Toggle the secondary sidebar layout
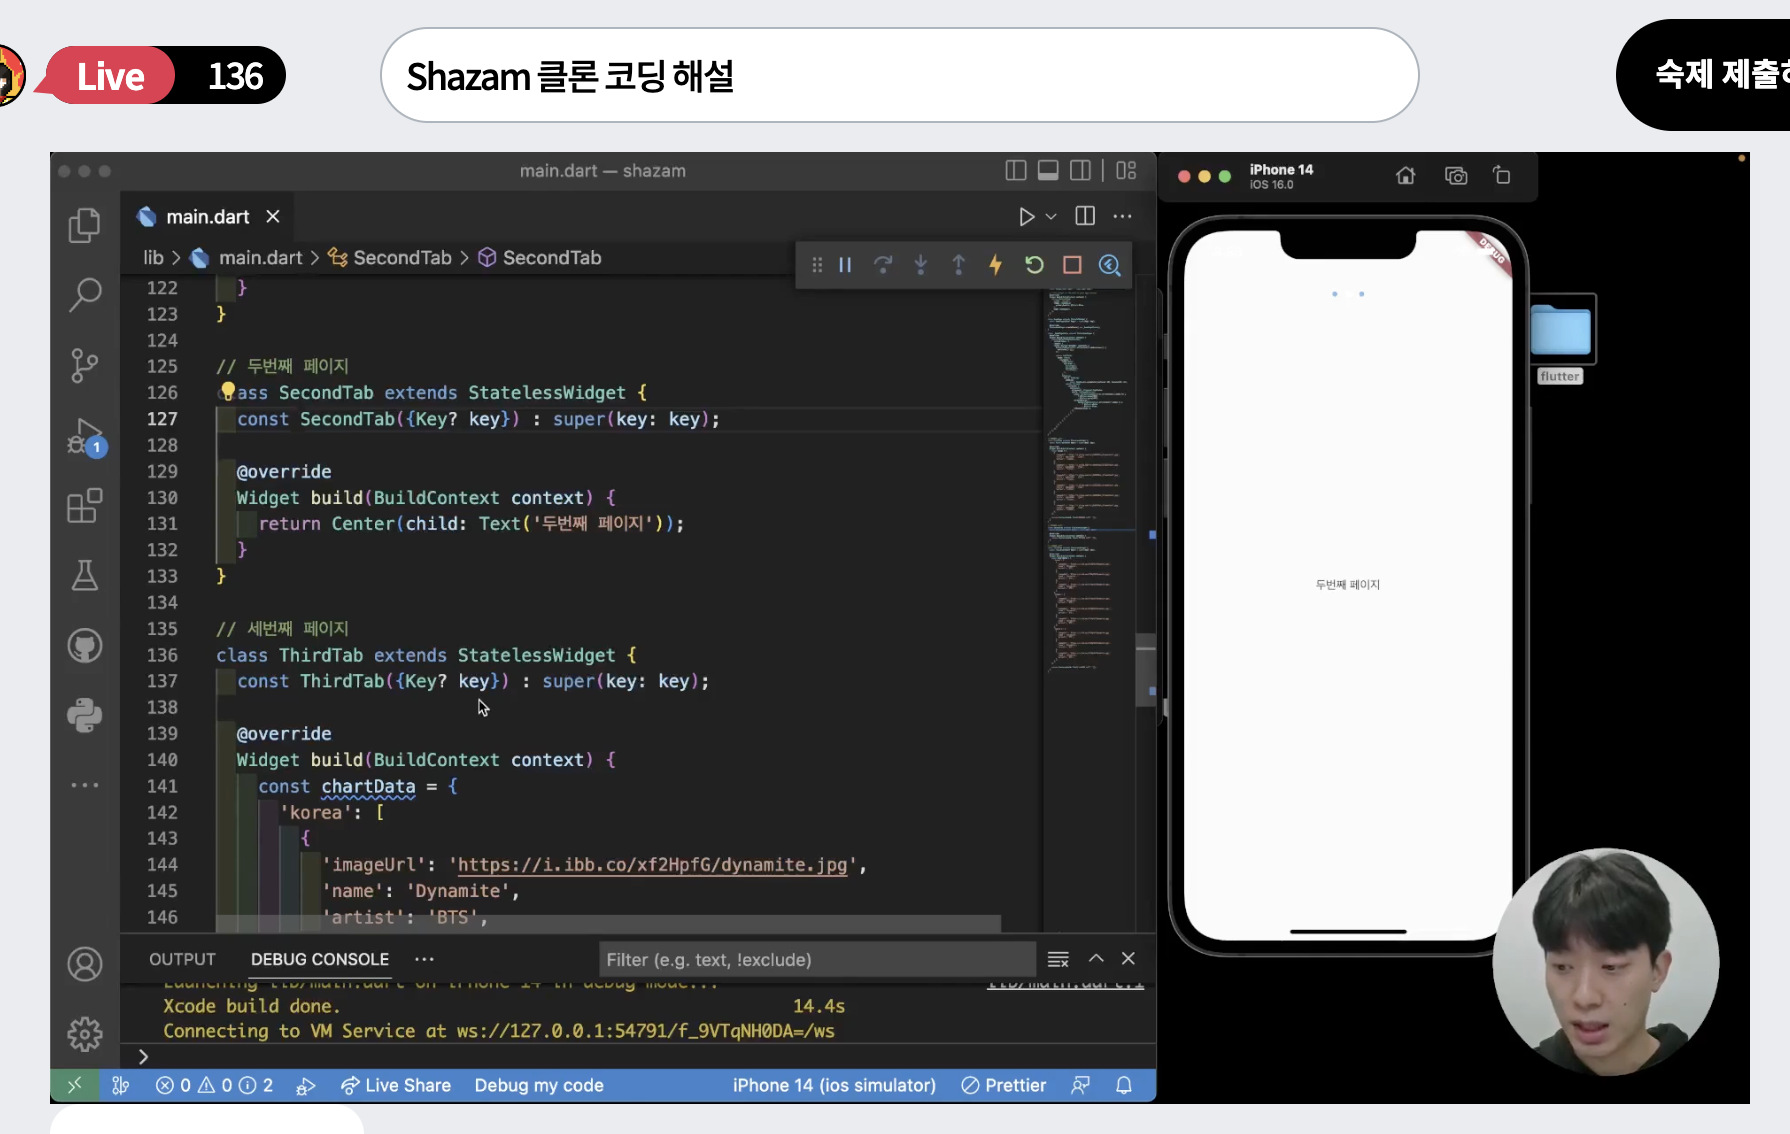Screen dimensions: 1790x1134 click(1081, 171)
